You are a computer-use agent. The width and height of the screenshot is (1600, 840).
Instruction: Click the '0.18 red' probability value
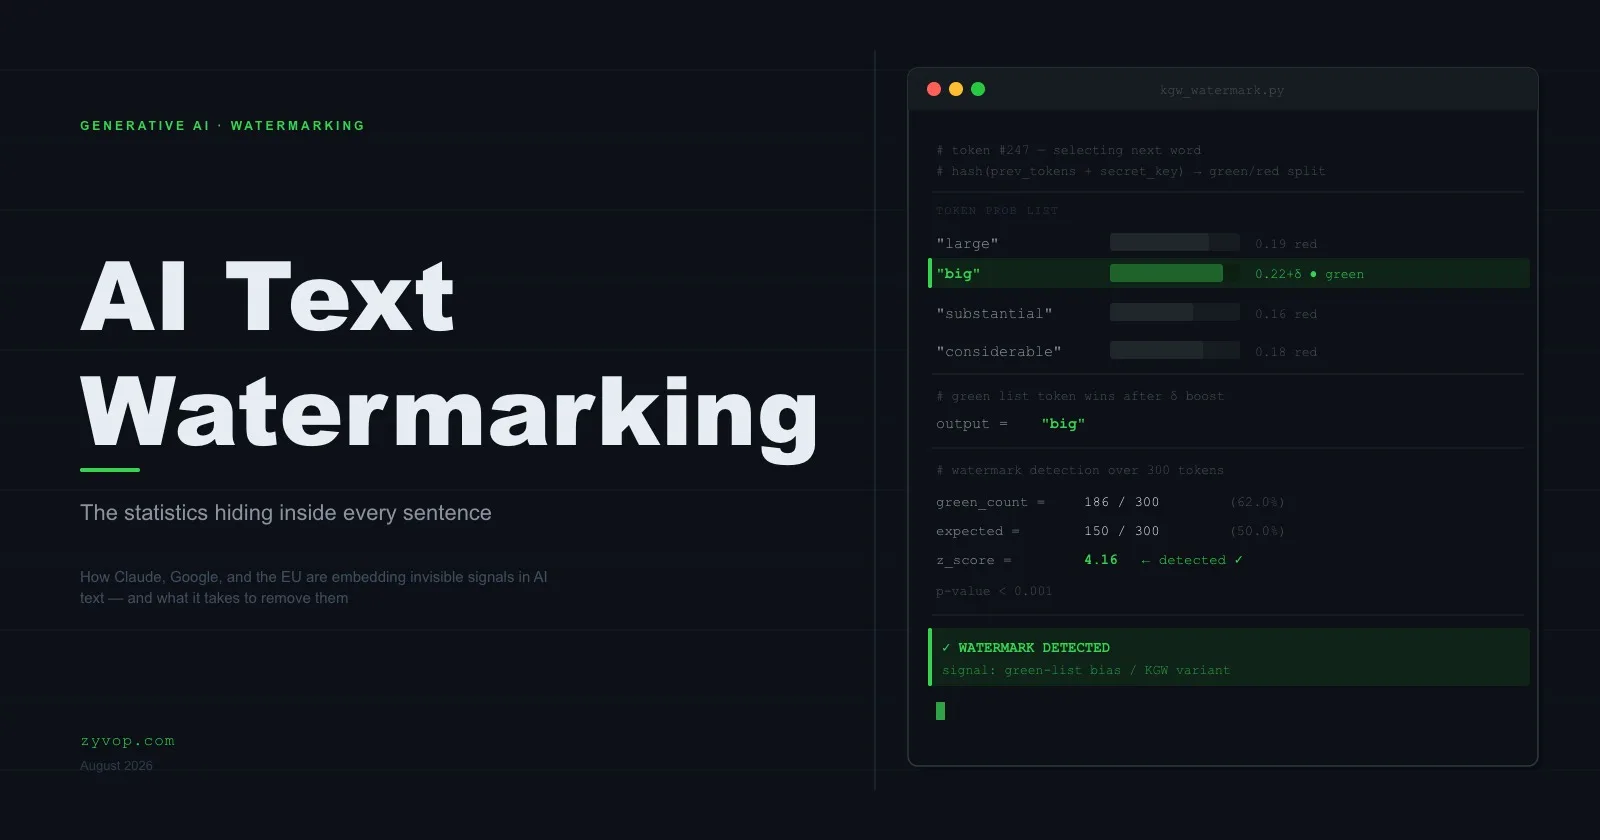click(1286, 352)
